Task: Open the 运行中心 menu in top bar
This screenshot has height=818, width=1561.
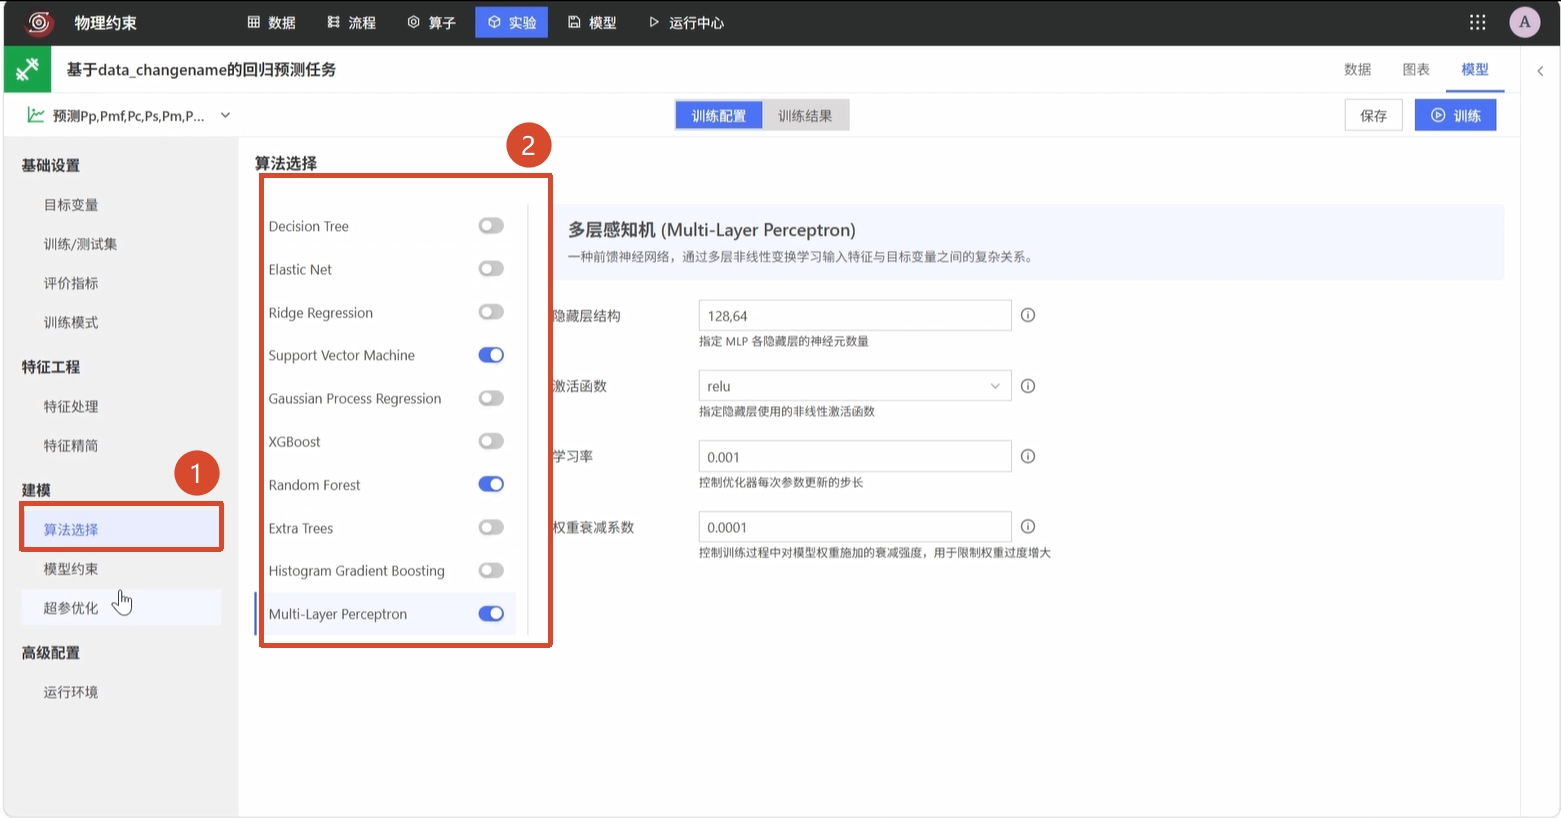Action: coord(686,22)
